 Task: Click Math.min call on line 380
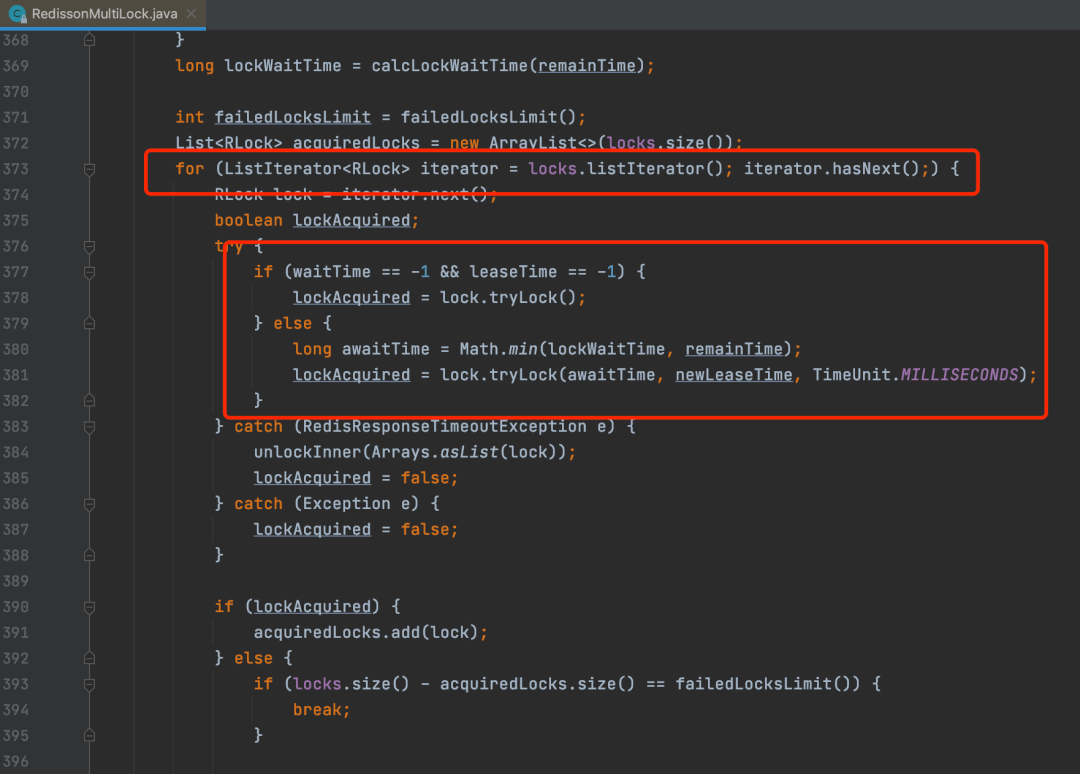(x=498, y=349)
